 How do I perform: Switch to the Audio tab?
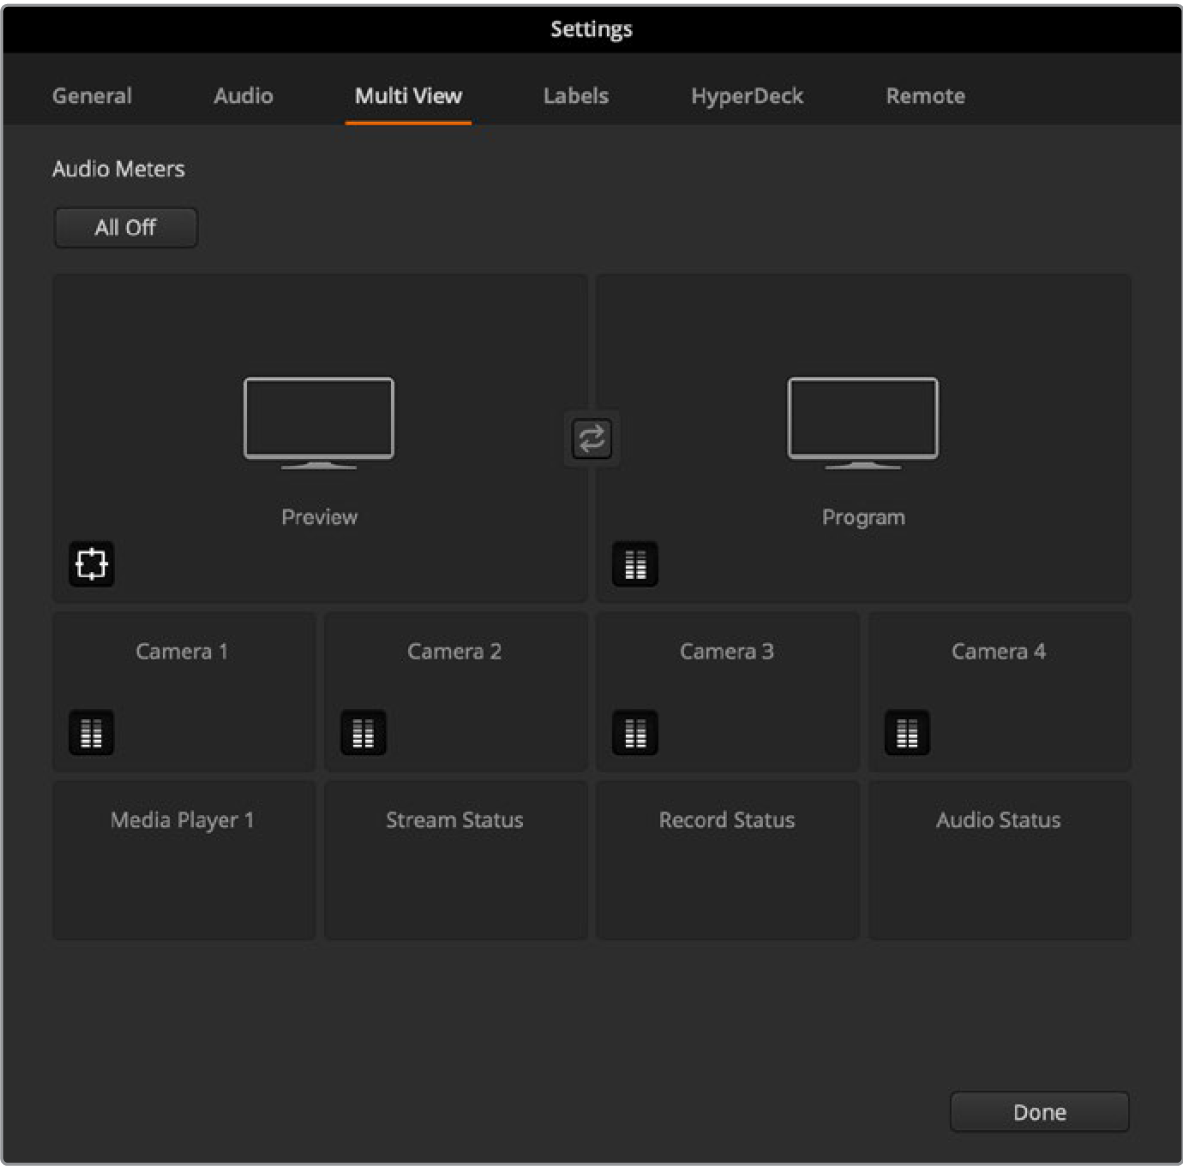coord(243,96)
